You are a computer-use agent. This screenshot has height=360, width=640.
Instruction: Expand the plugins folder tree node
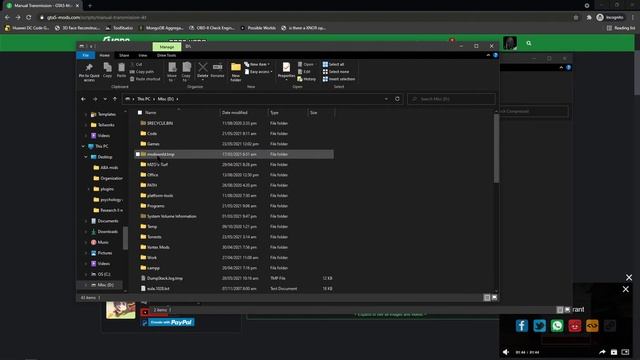[89, 189]
